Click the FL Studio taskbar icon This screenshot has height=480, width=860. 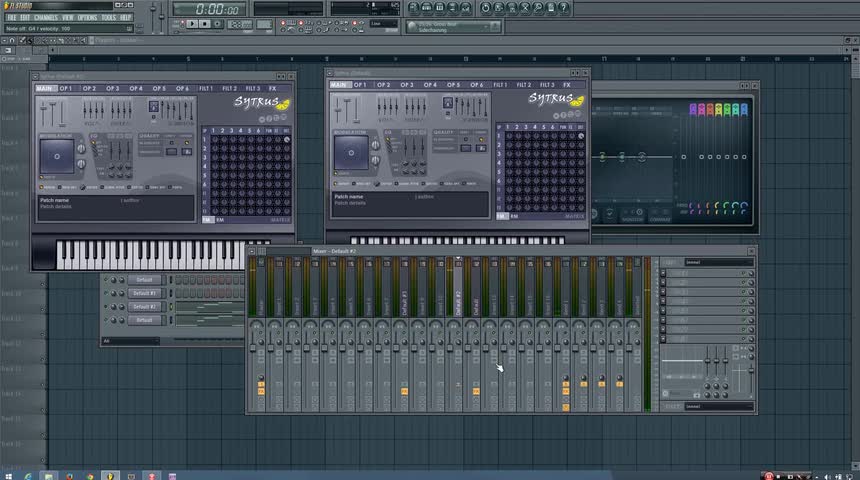pos(110,475)
